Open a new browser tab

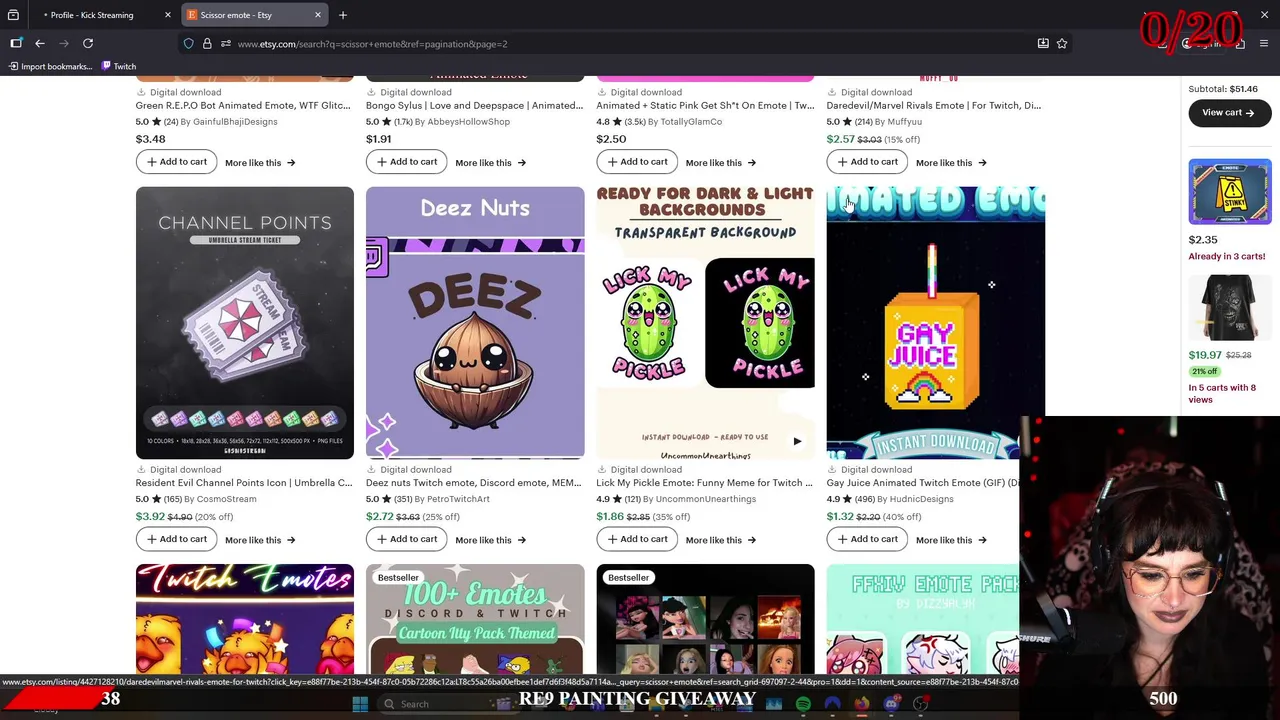(x=343, y=15)
